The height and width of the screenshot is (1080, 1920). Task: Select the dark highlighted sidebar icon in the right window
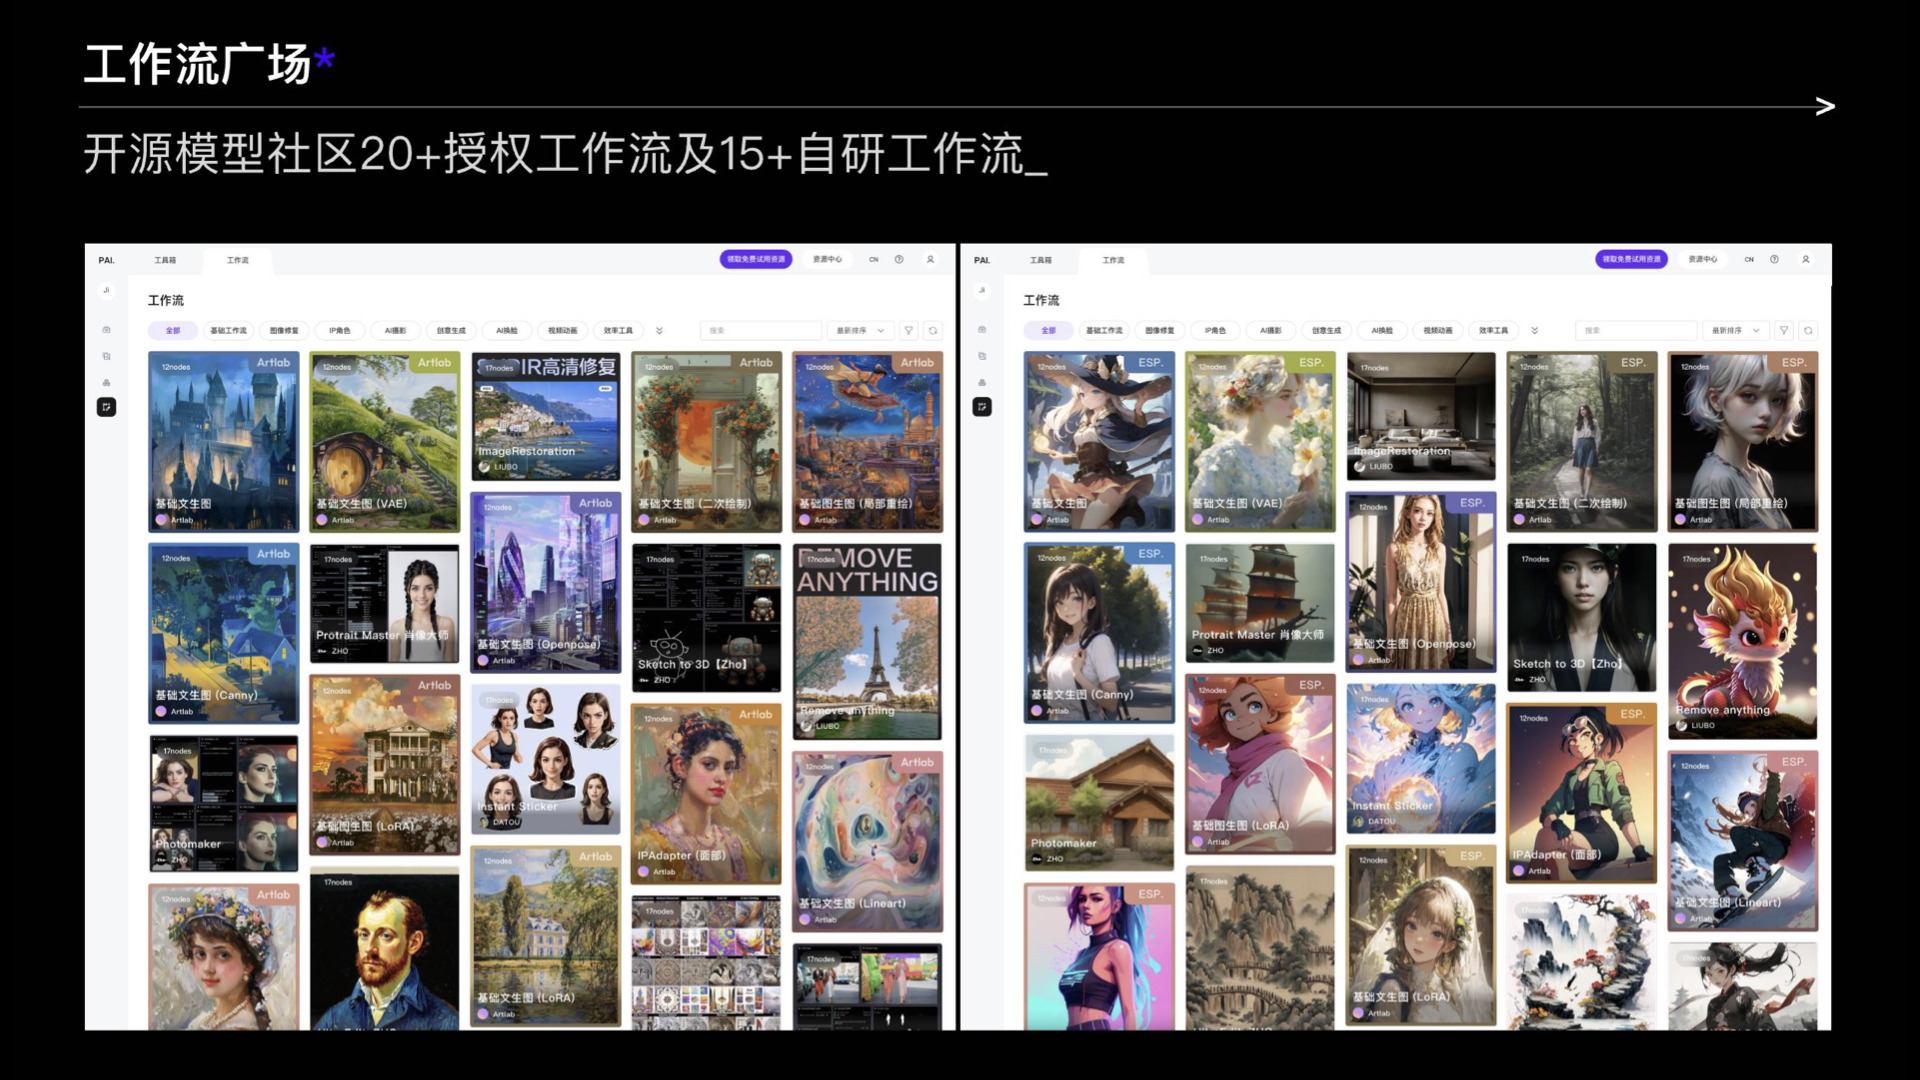pos(982,407)
